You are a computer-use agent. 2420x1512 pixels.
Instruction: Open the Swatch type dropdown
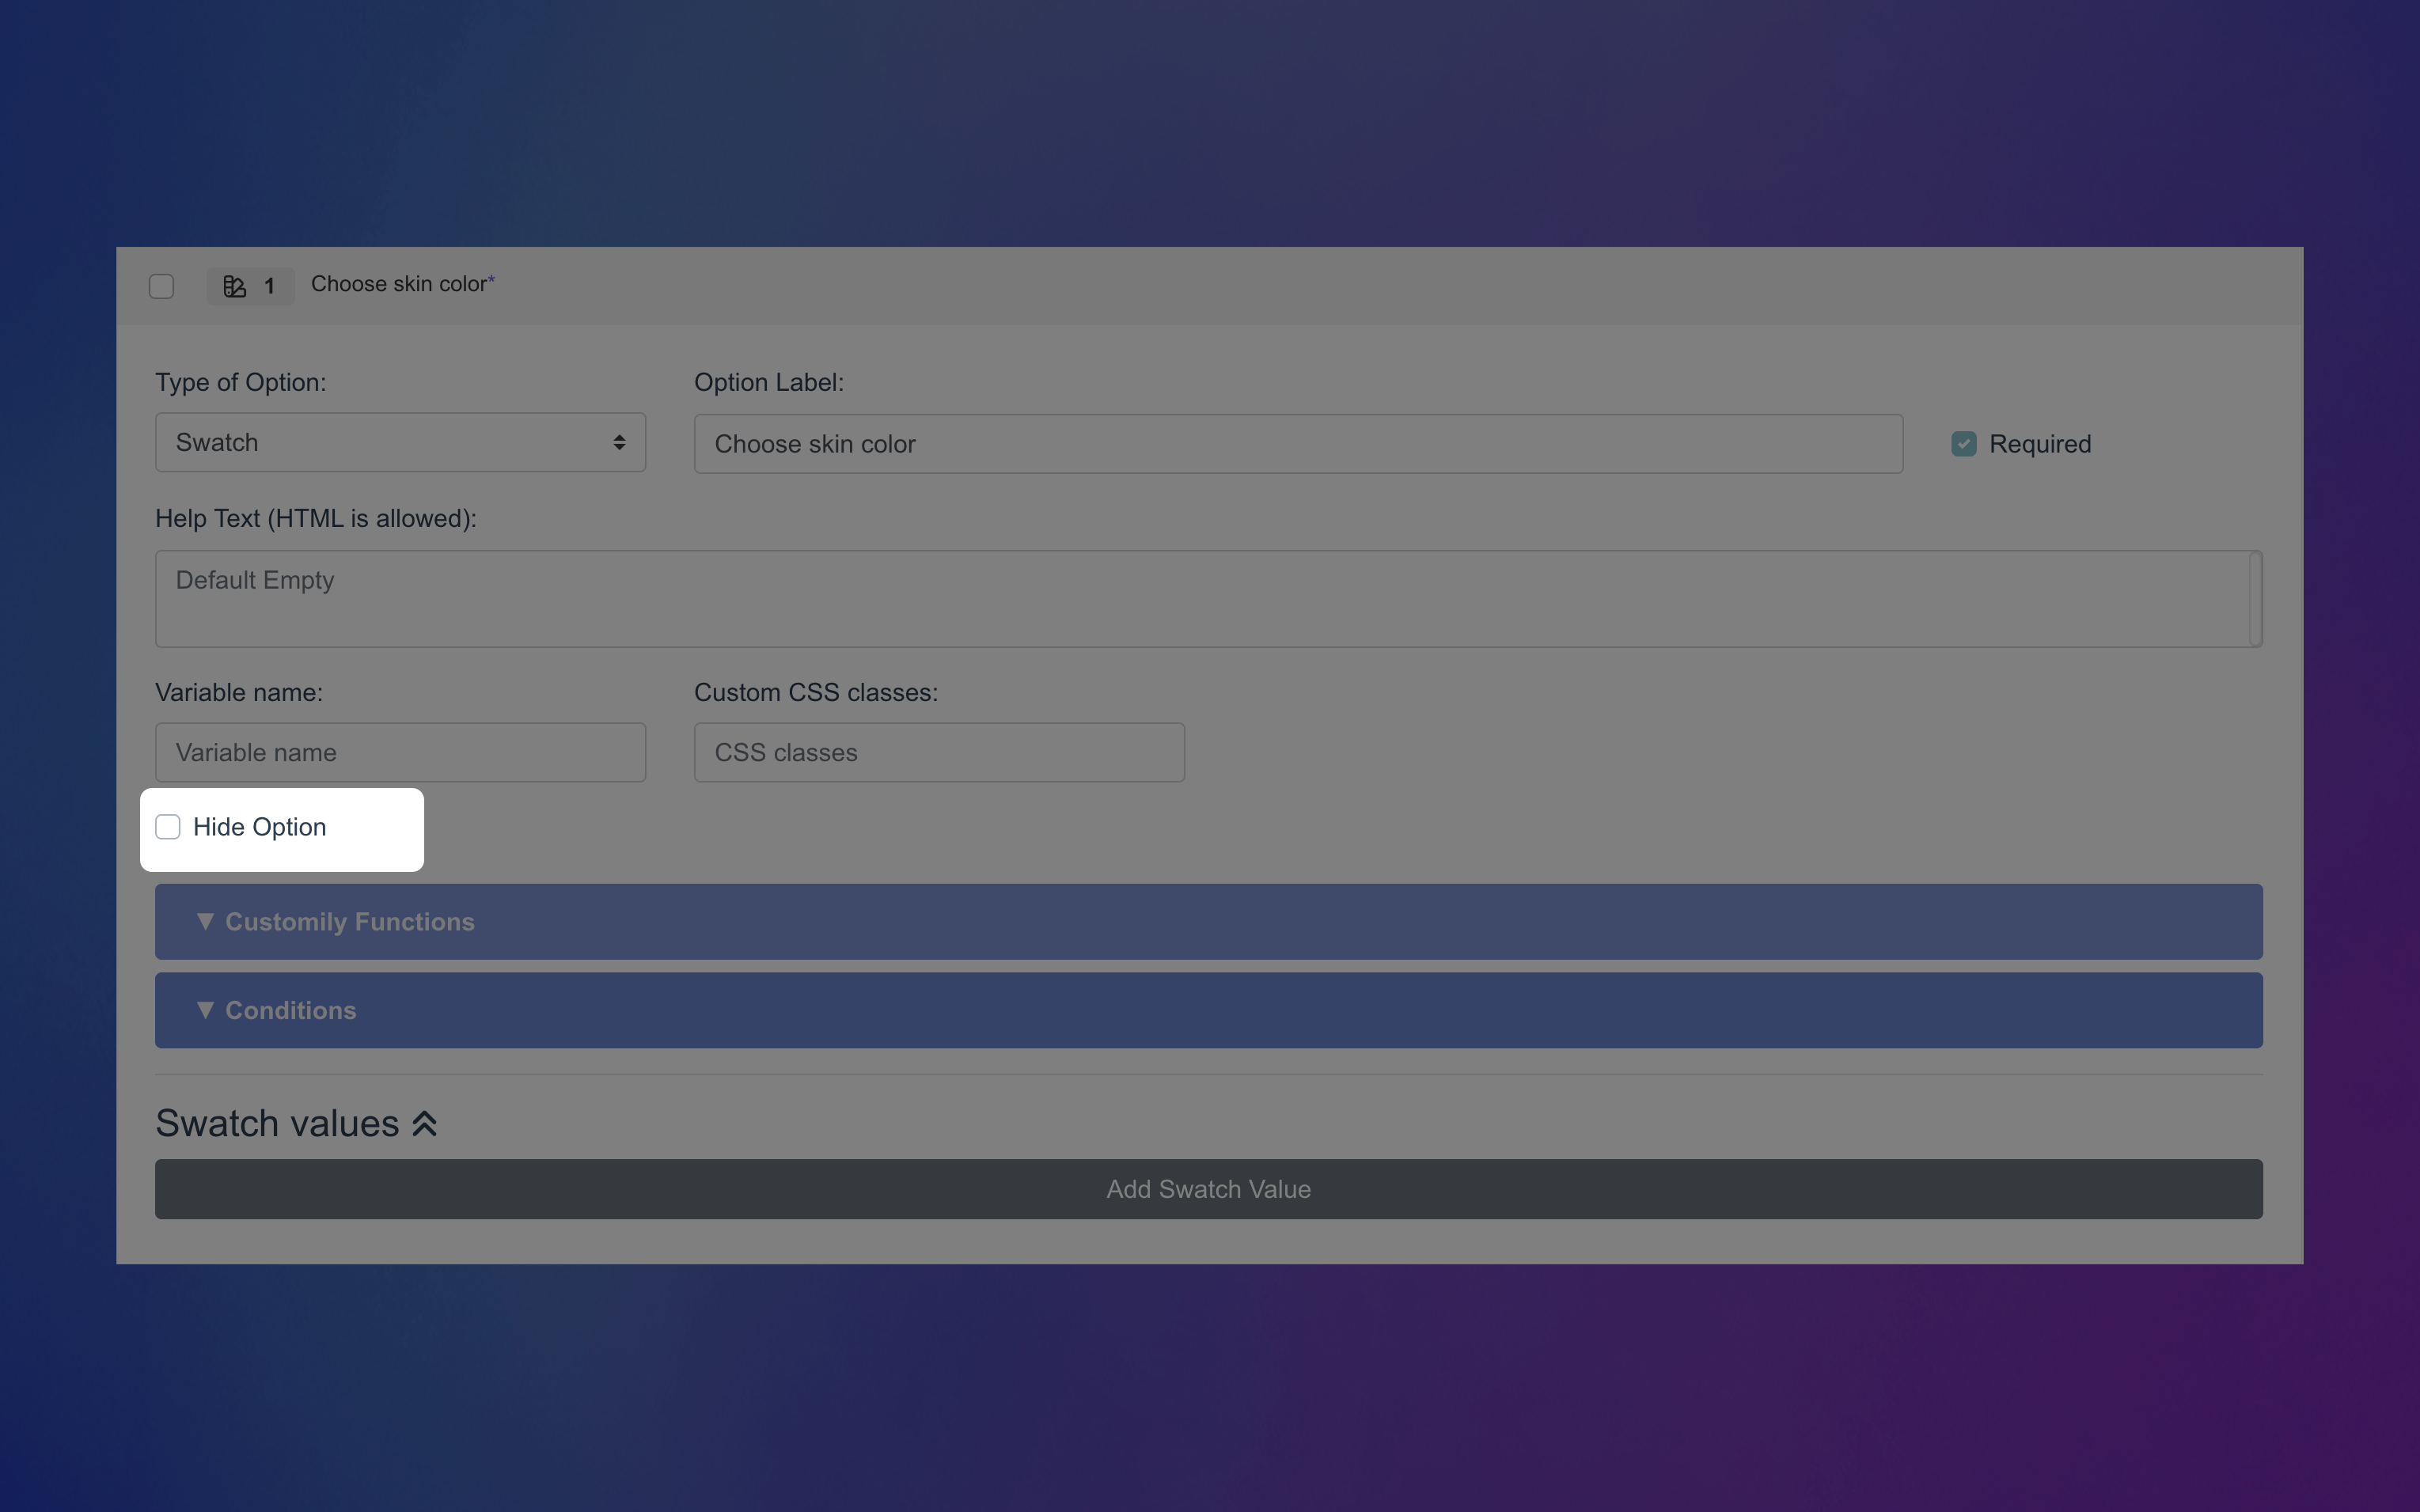[399, 442]
